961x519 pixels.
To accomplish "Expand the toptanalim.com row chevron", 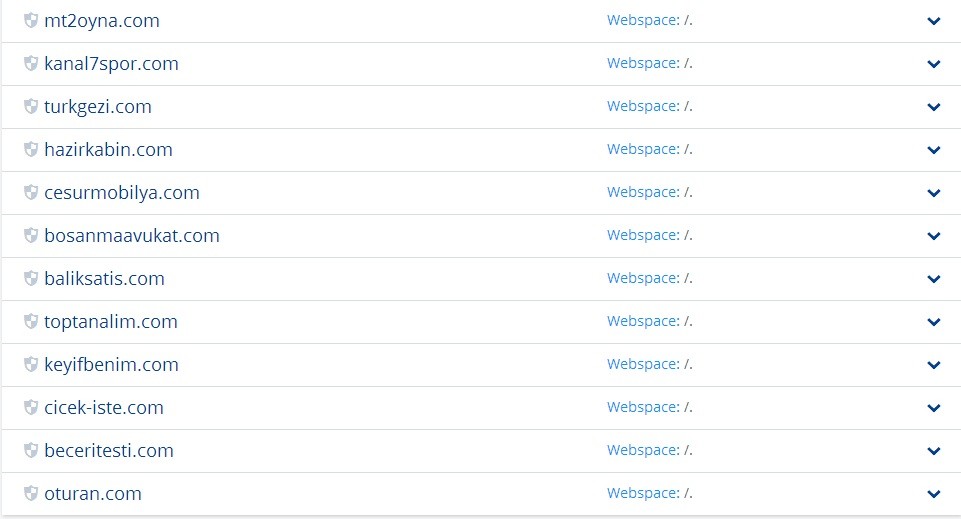I will click(933, 322).
